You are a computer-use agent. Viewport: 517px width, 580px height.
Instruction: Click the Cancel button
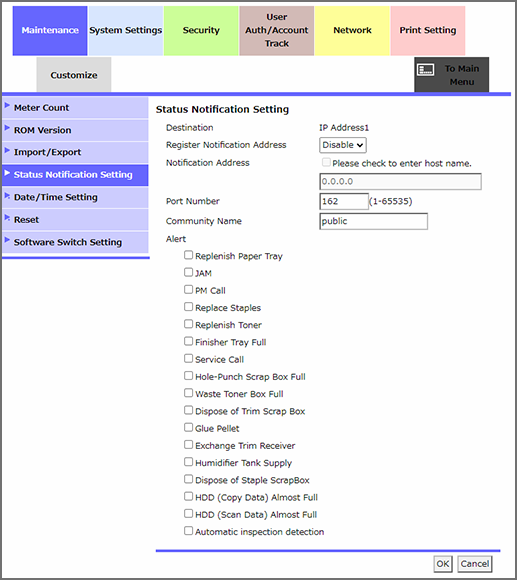(475, 564)
